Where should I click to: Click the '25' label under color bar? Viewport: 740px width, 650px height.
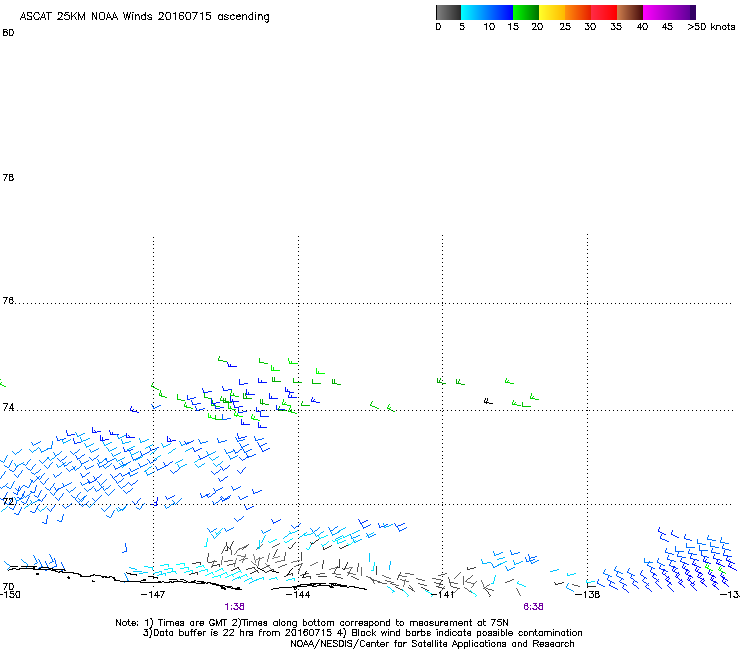[x=565, y=27]
